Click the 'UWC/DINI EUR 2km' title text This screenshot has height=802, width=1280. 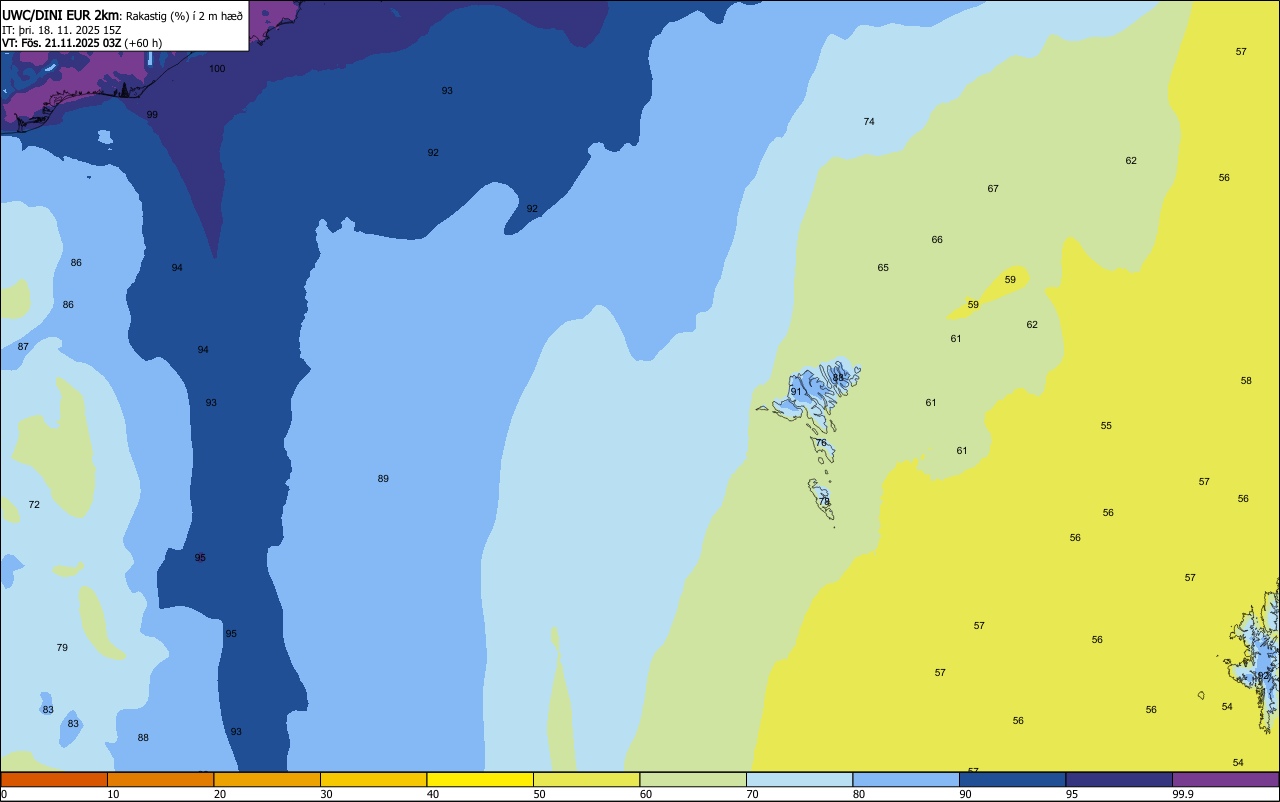point(60,15)
